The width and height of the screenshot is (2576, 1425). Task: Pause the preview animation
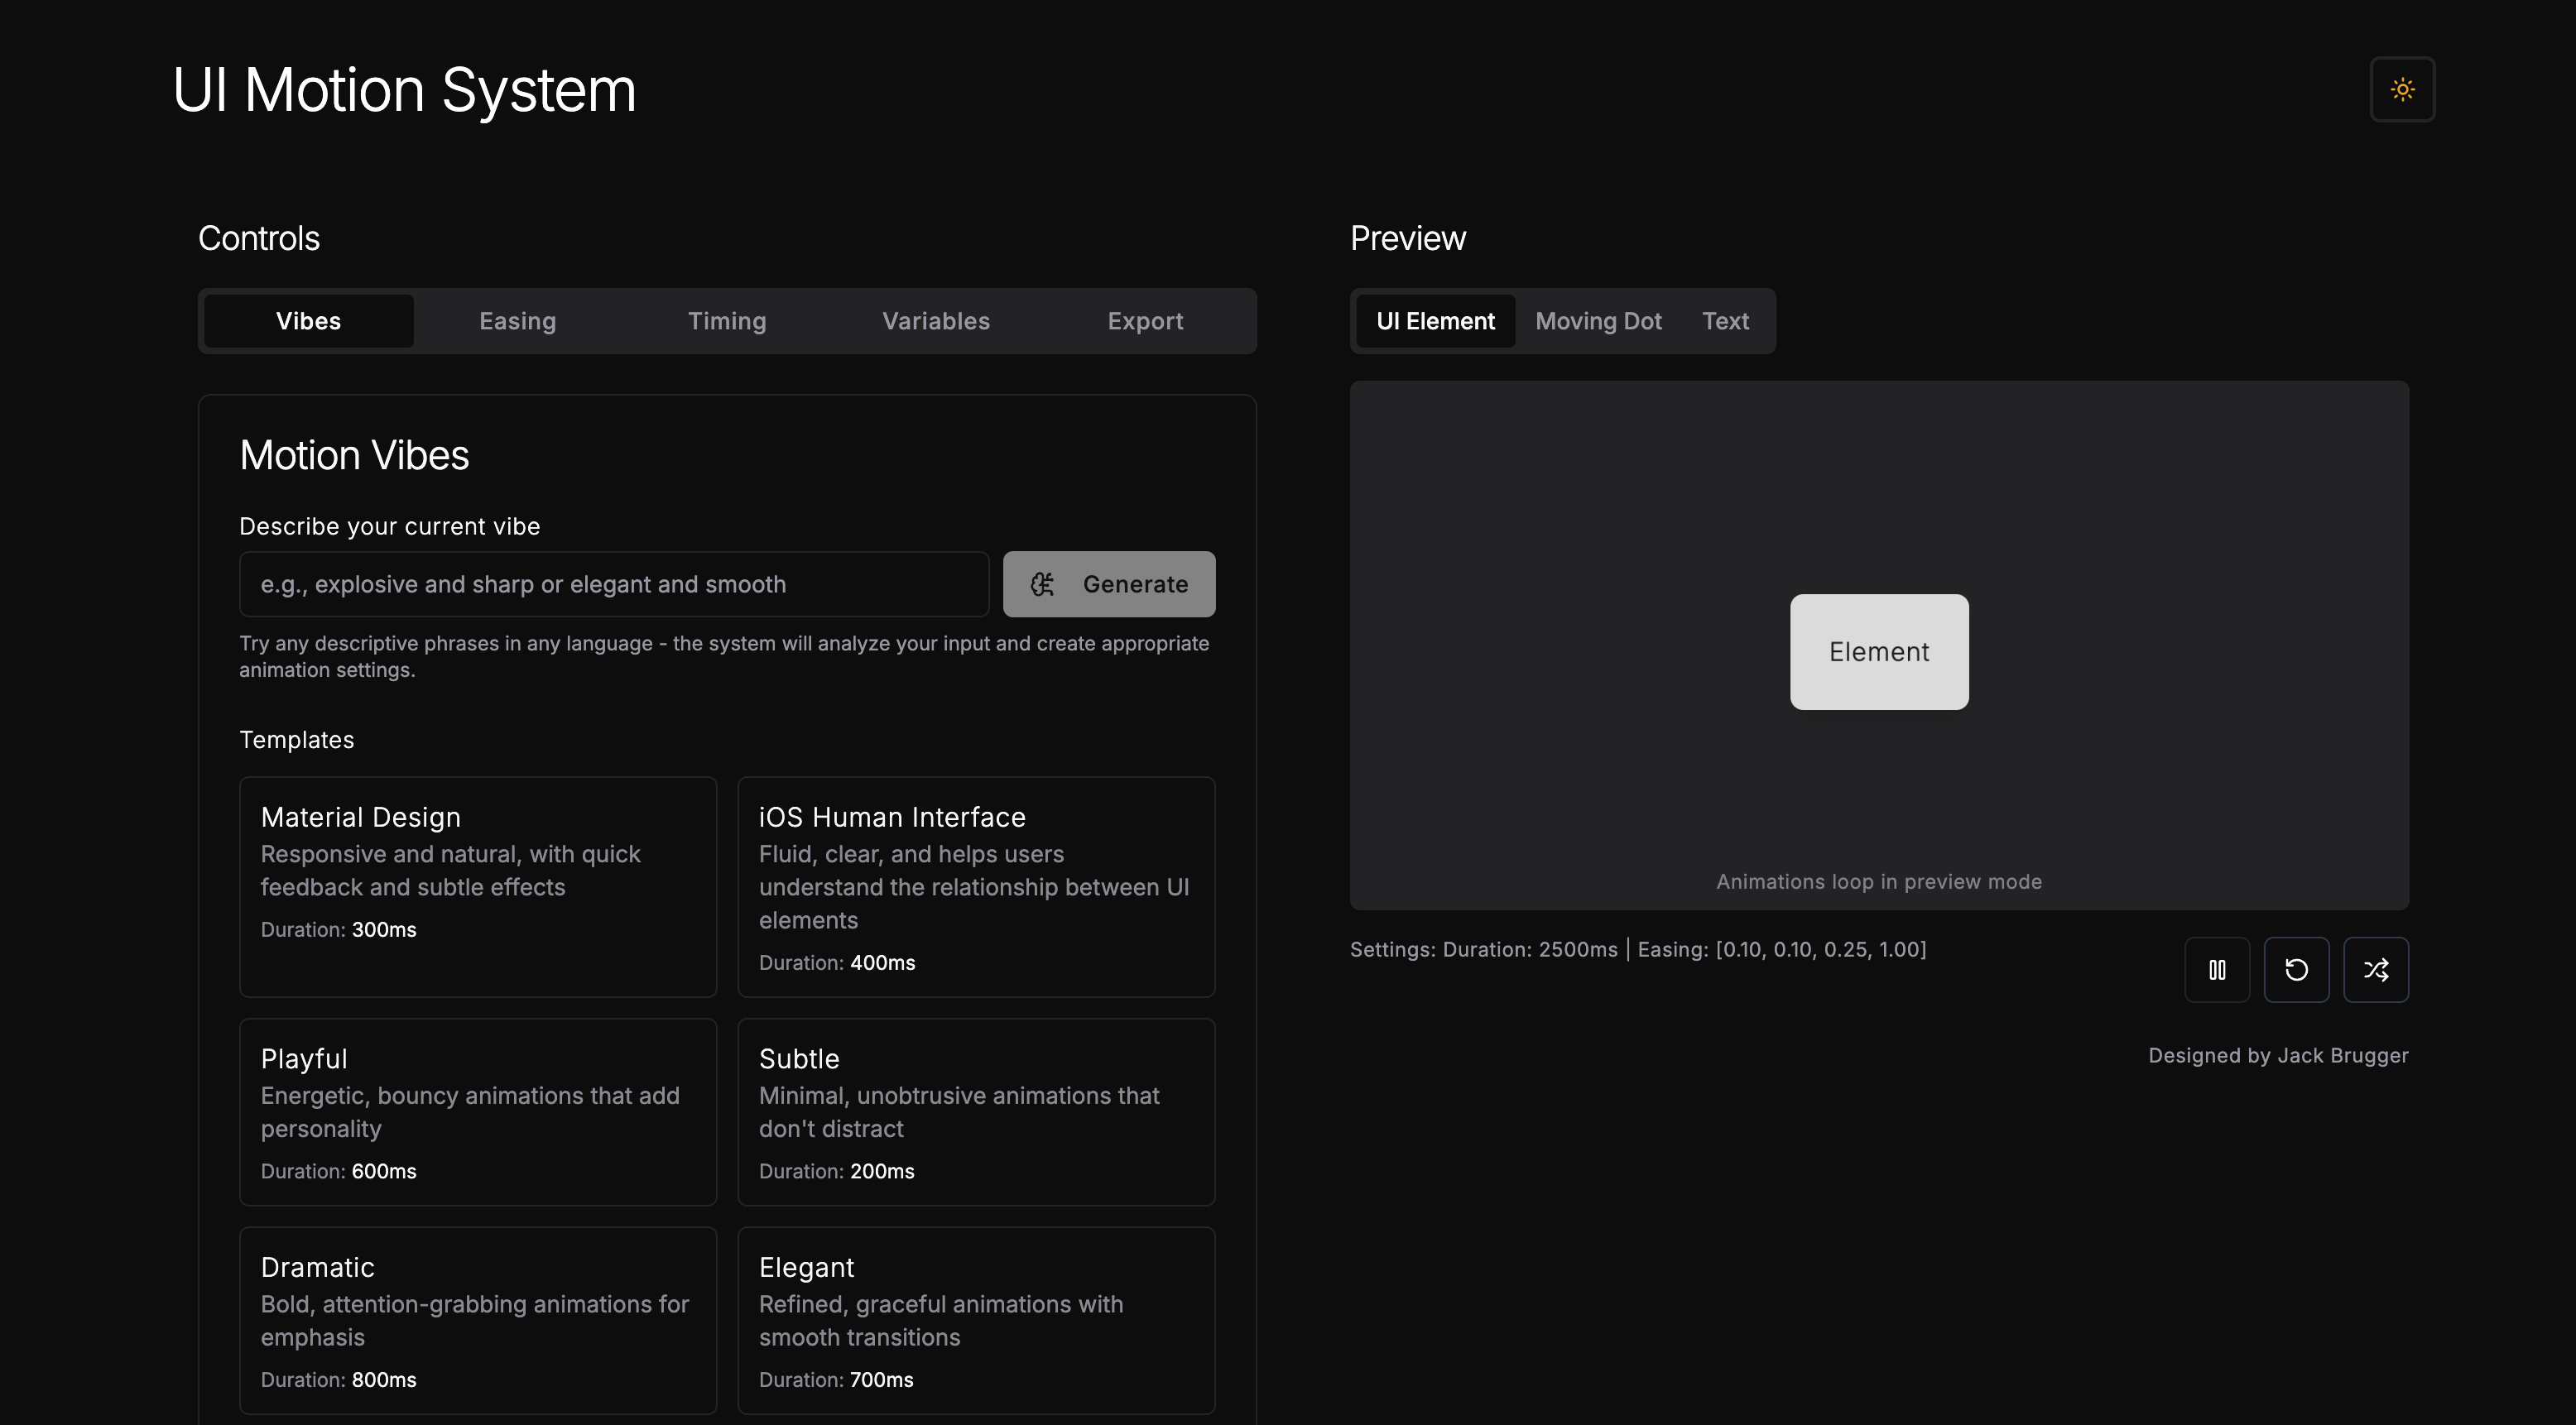pyautogui.click(x=2217, y=969)
